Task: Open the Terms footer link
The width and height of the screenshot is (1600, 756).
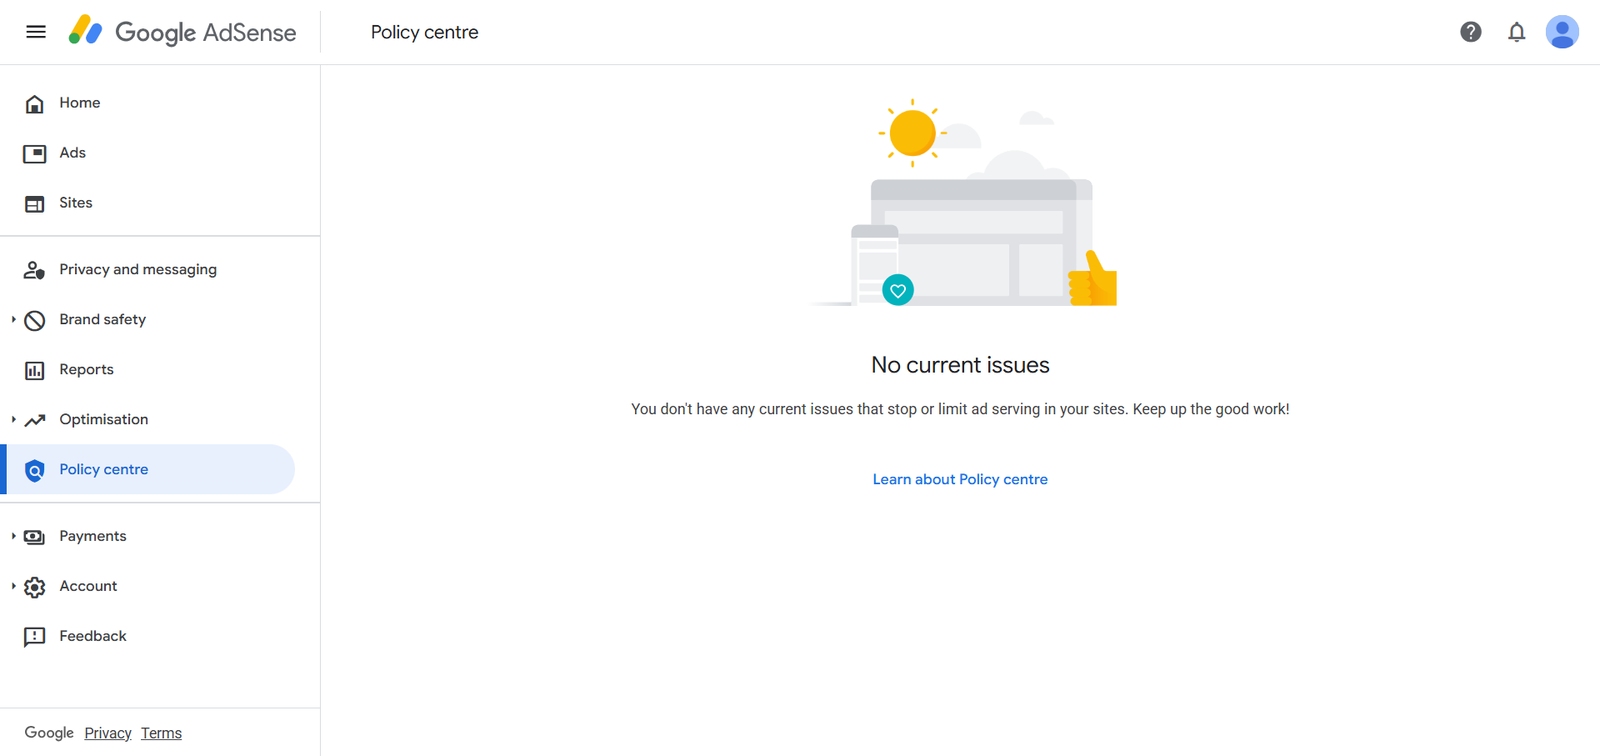Action: (x=161, y=734)
